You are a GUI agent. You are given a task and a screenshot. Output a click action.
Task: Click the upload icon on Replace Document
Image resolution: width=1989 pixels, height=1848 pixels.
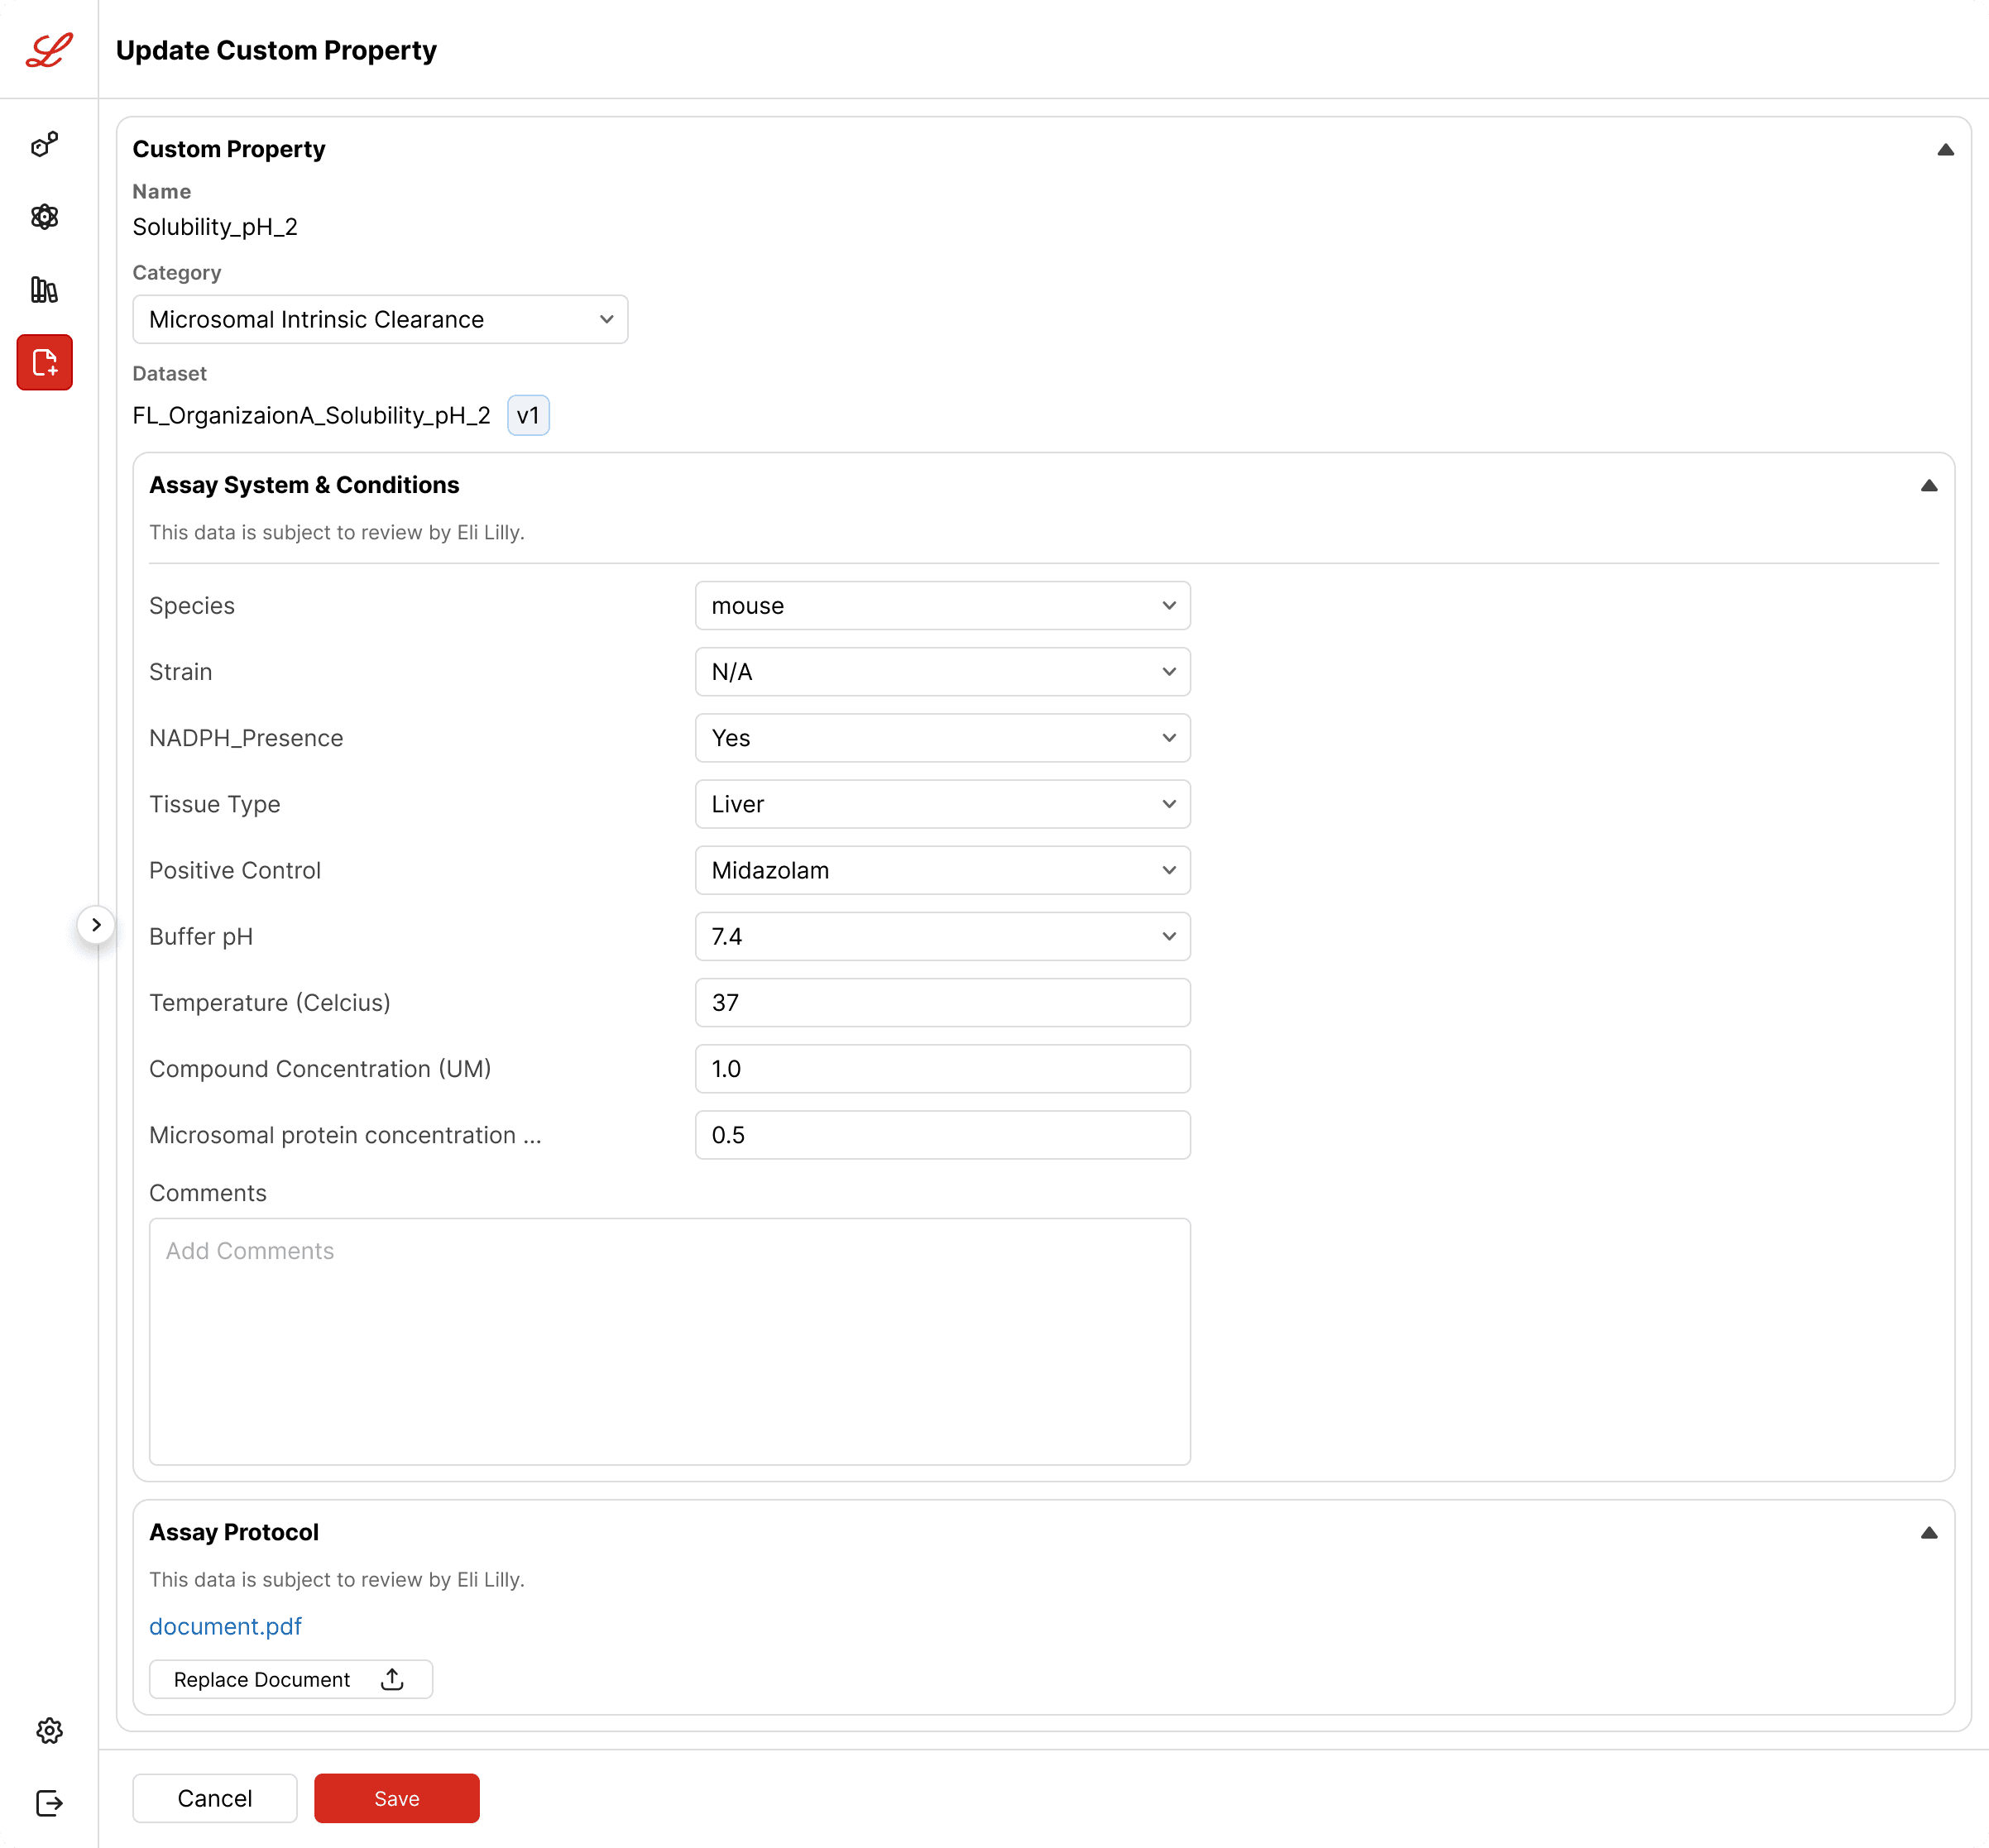point(392,1679)
